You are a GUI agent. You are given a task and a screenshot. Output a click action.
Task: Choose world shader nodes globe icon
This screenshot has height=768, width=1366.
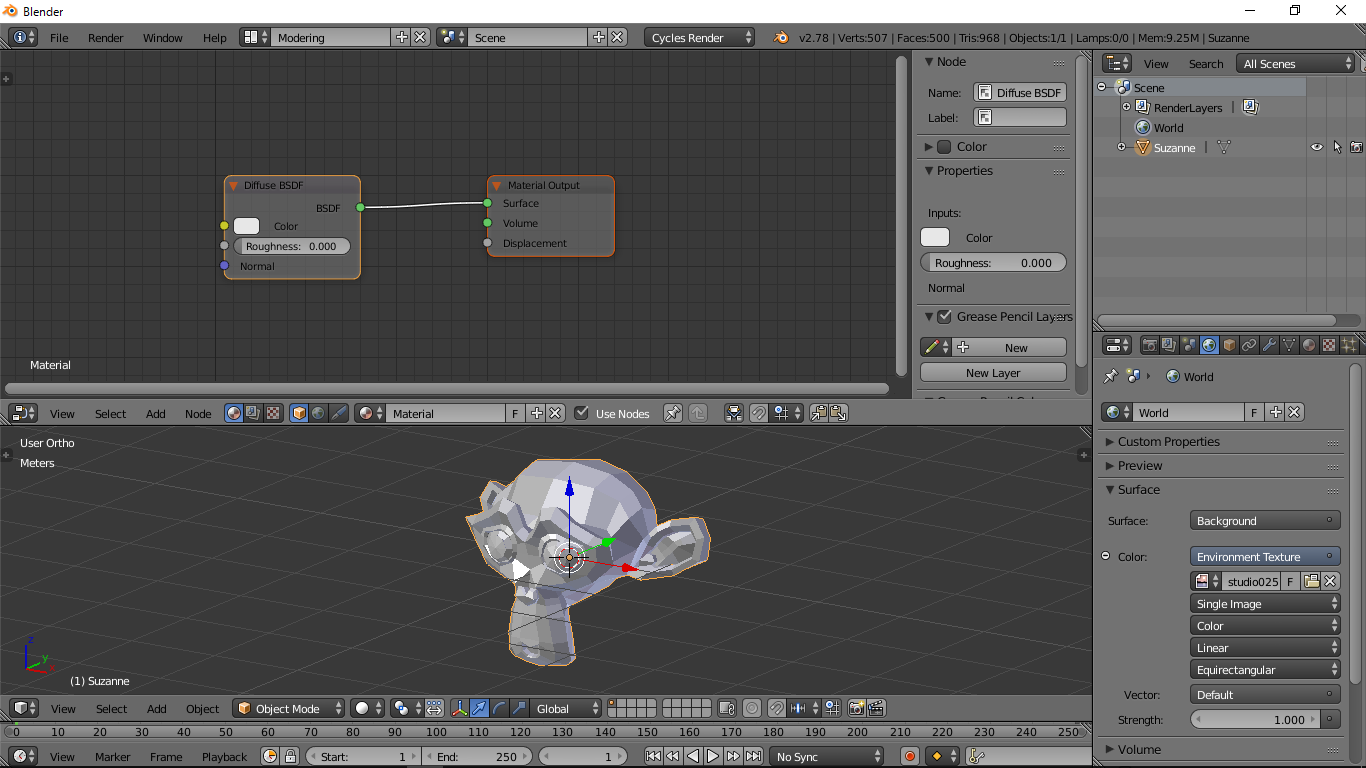tap(318, 413)
